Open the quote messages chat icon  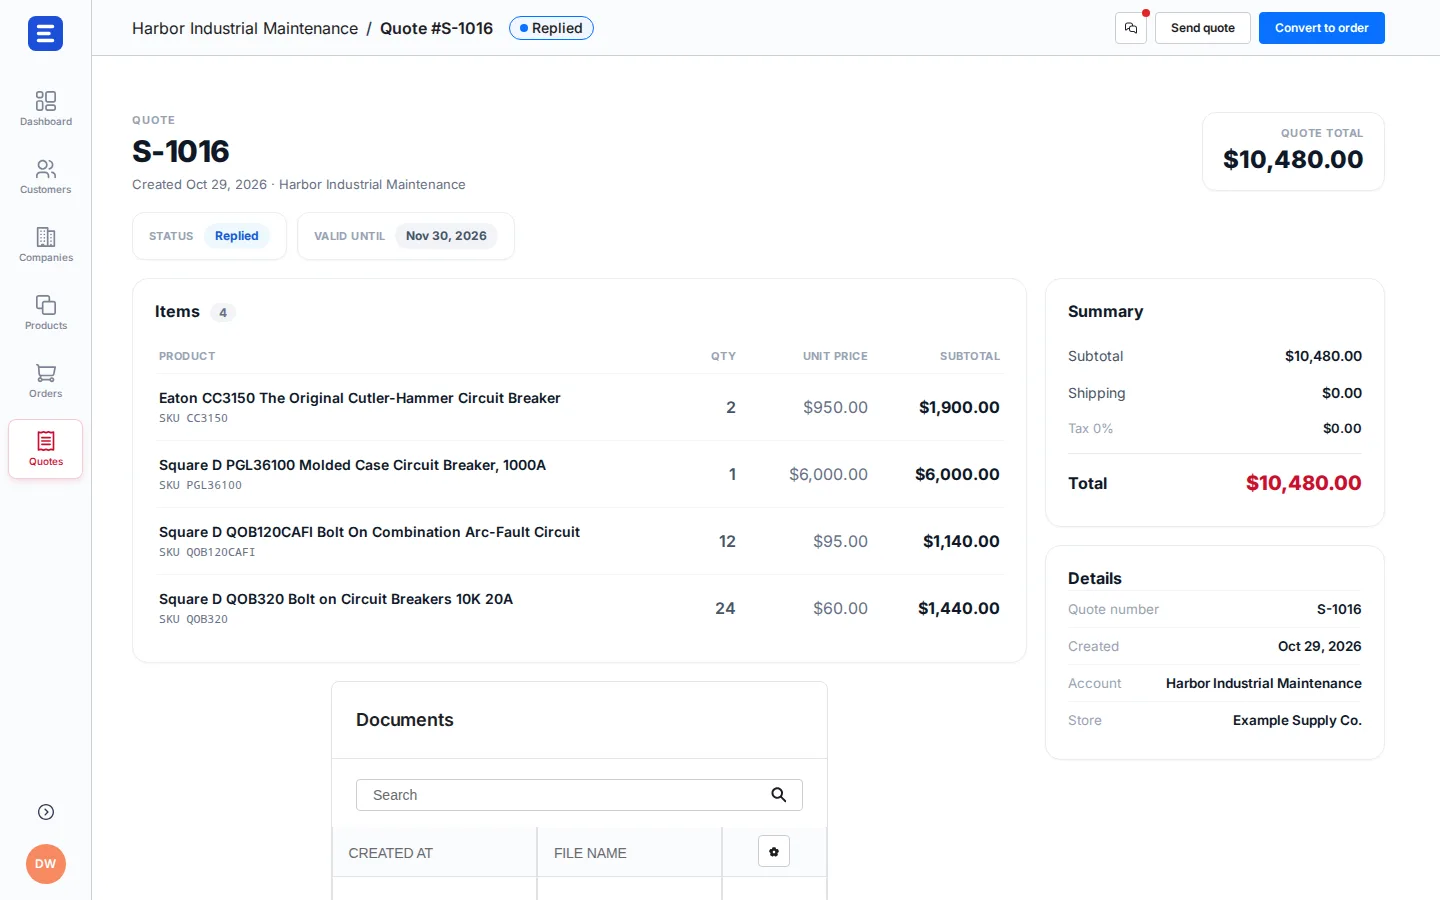click(x=1131, y=28)
